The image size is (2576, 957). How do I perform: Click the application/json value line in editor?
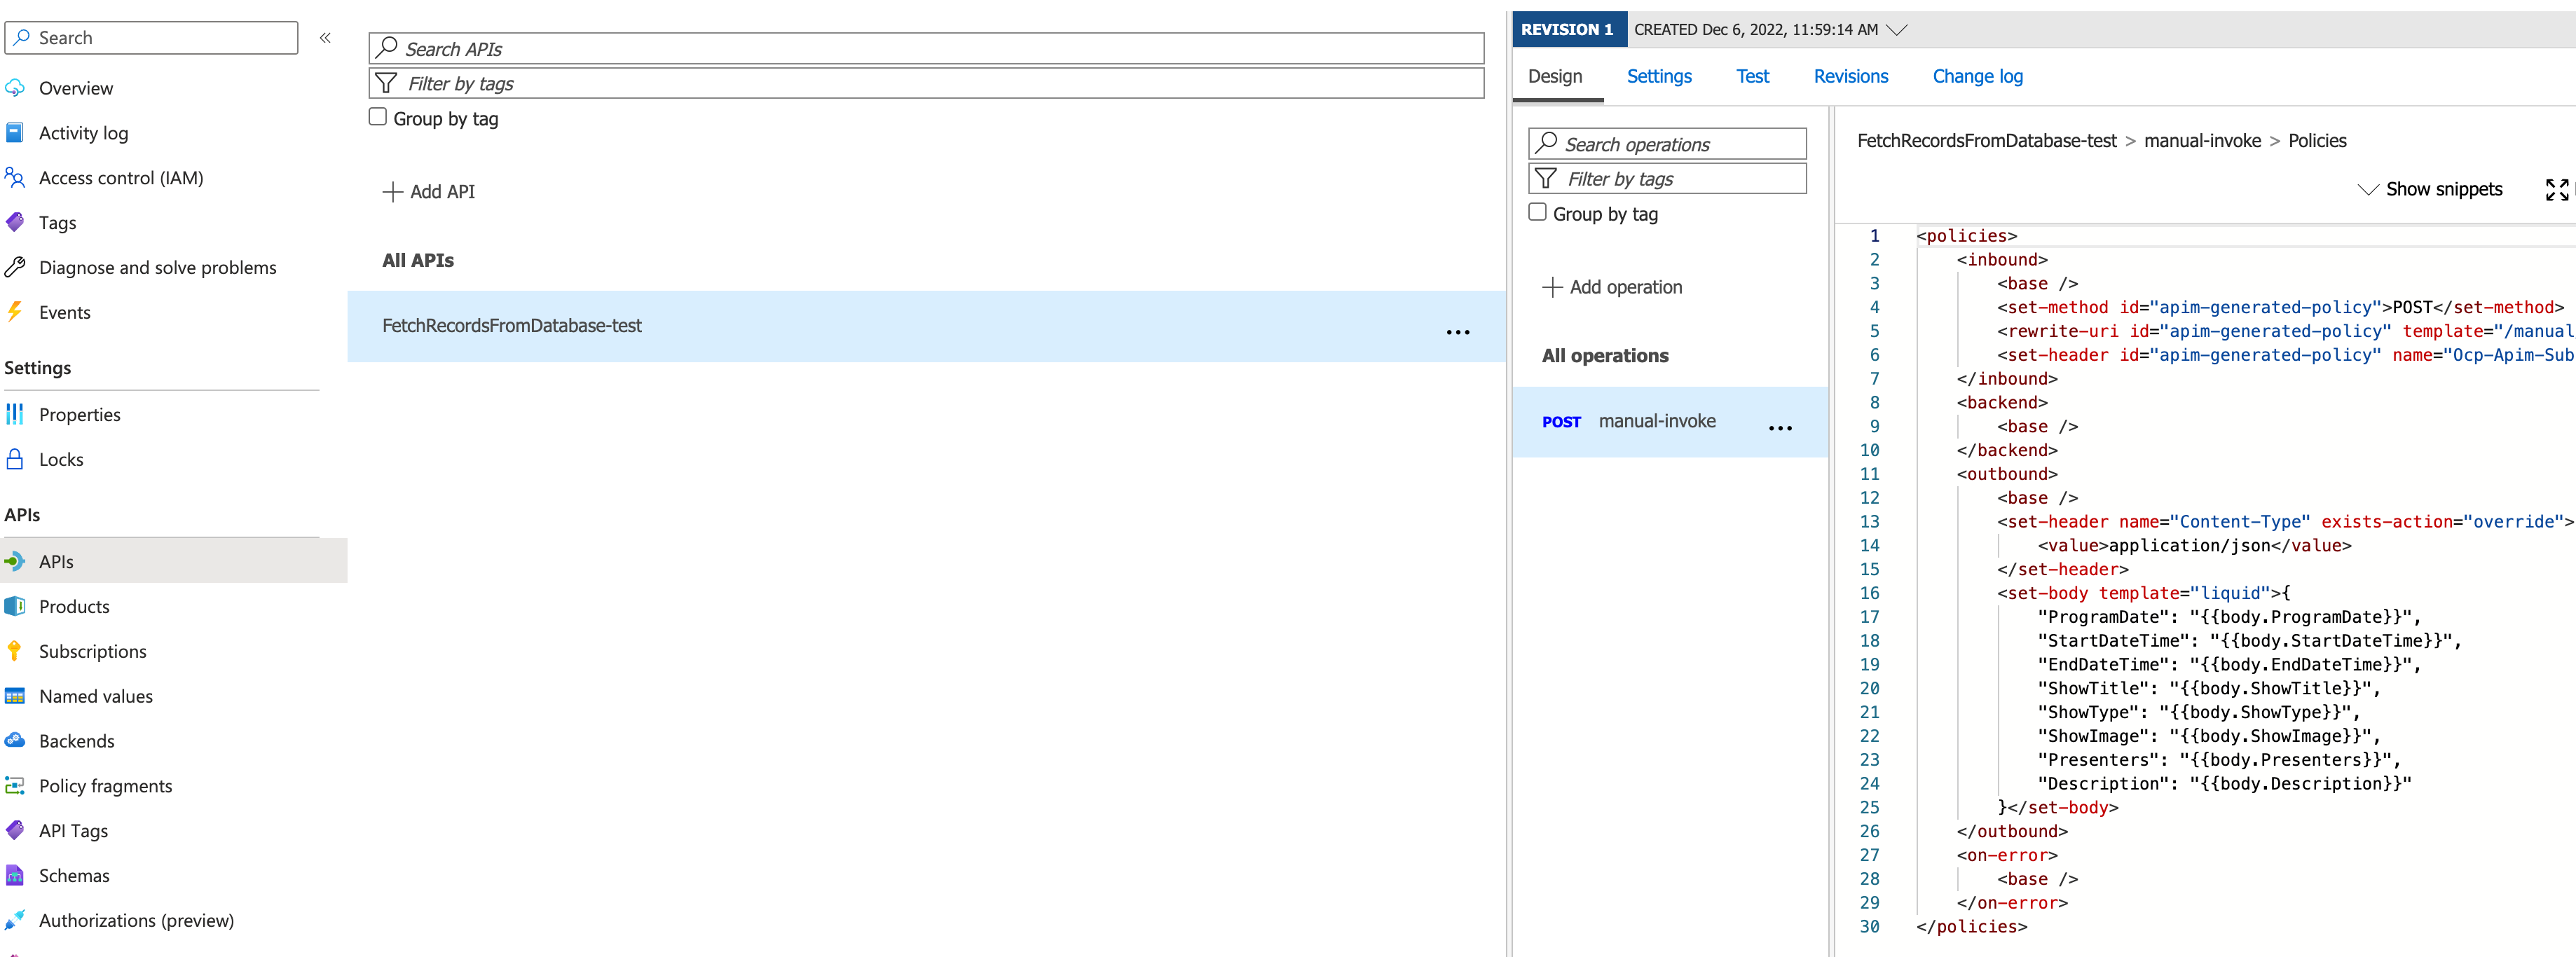[2194, 545]
